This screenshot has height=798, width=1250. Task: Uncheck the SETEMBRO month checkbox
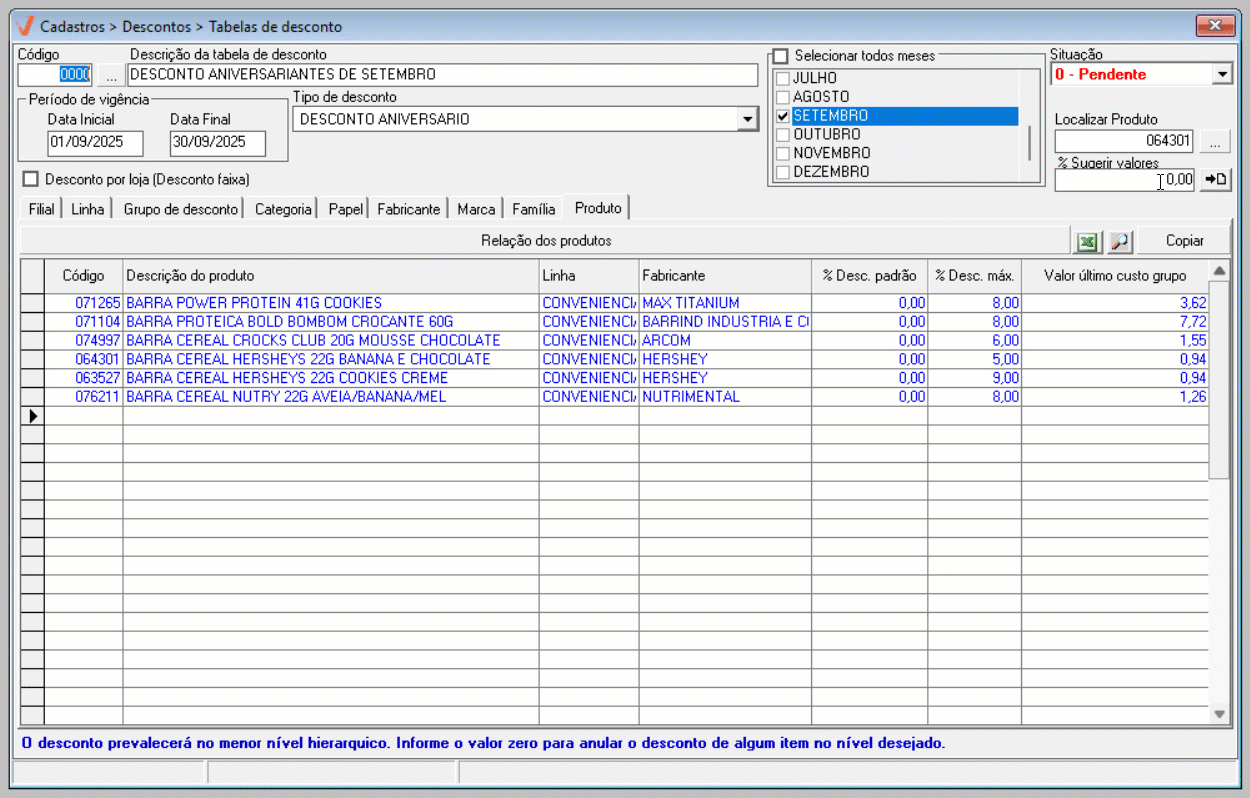point(783,116)
